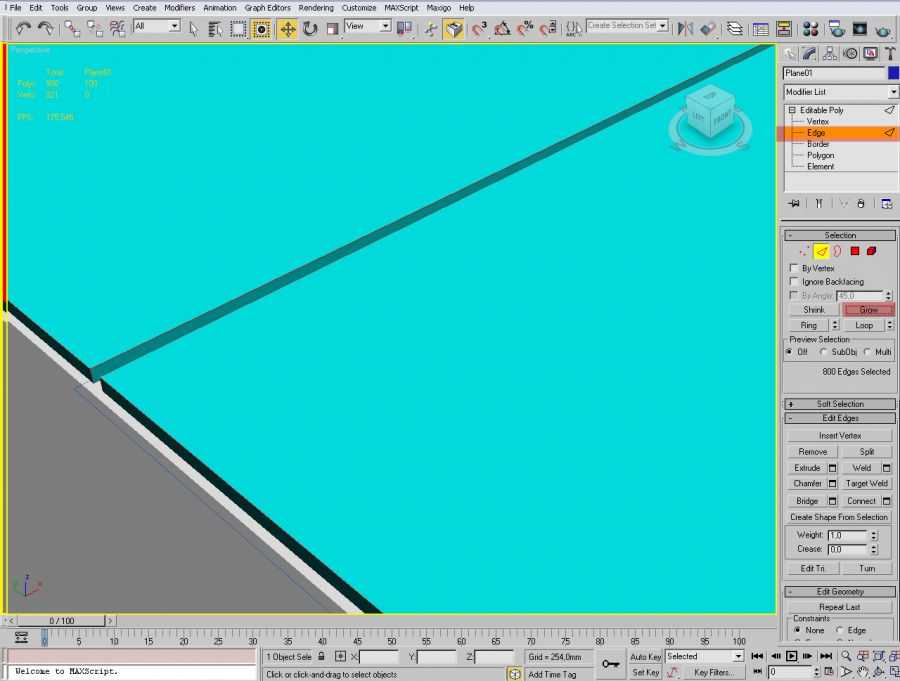Click the Plane01 object color swatch

coord(893,73)
